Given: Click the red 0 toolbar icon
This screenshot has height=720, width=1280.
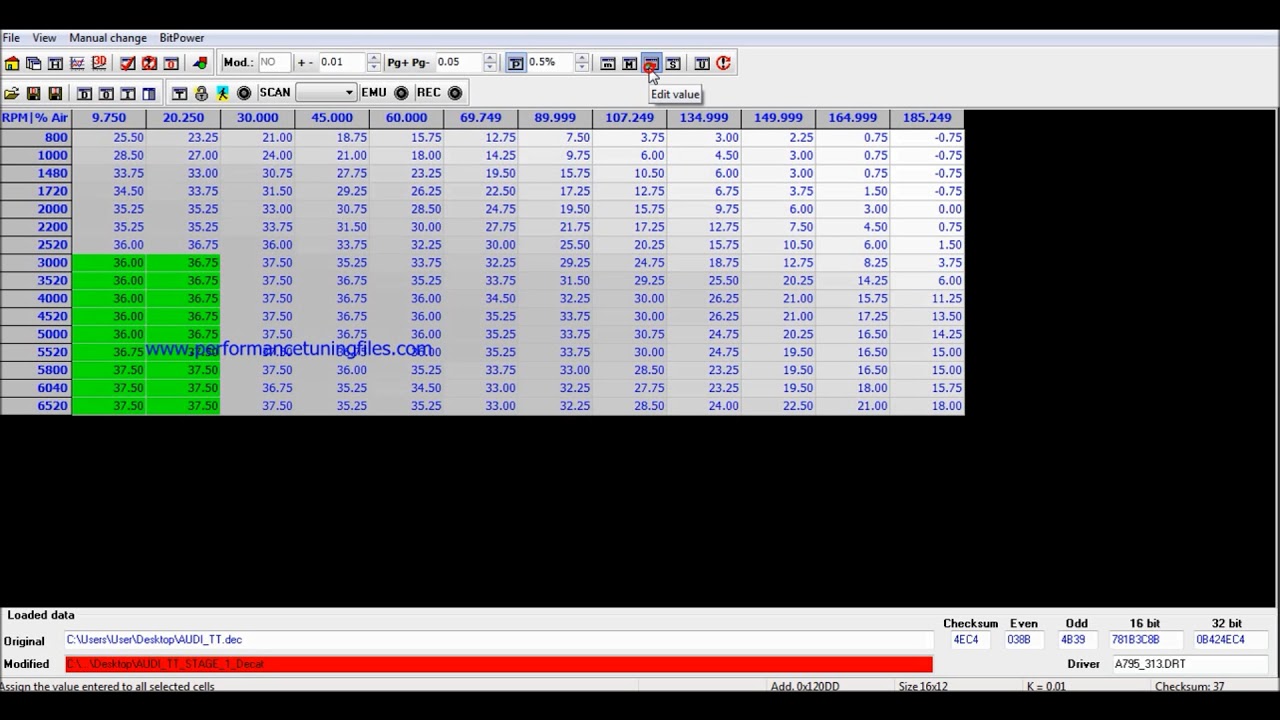Looking at the screenshot, I should click(171, 63).
